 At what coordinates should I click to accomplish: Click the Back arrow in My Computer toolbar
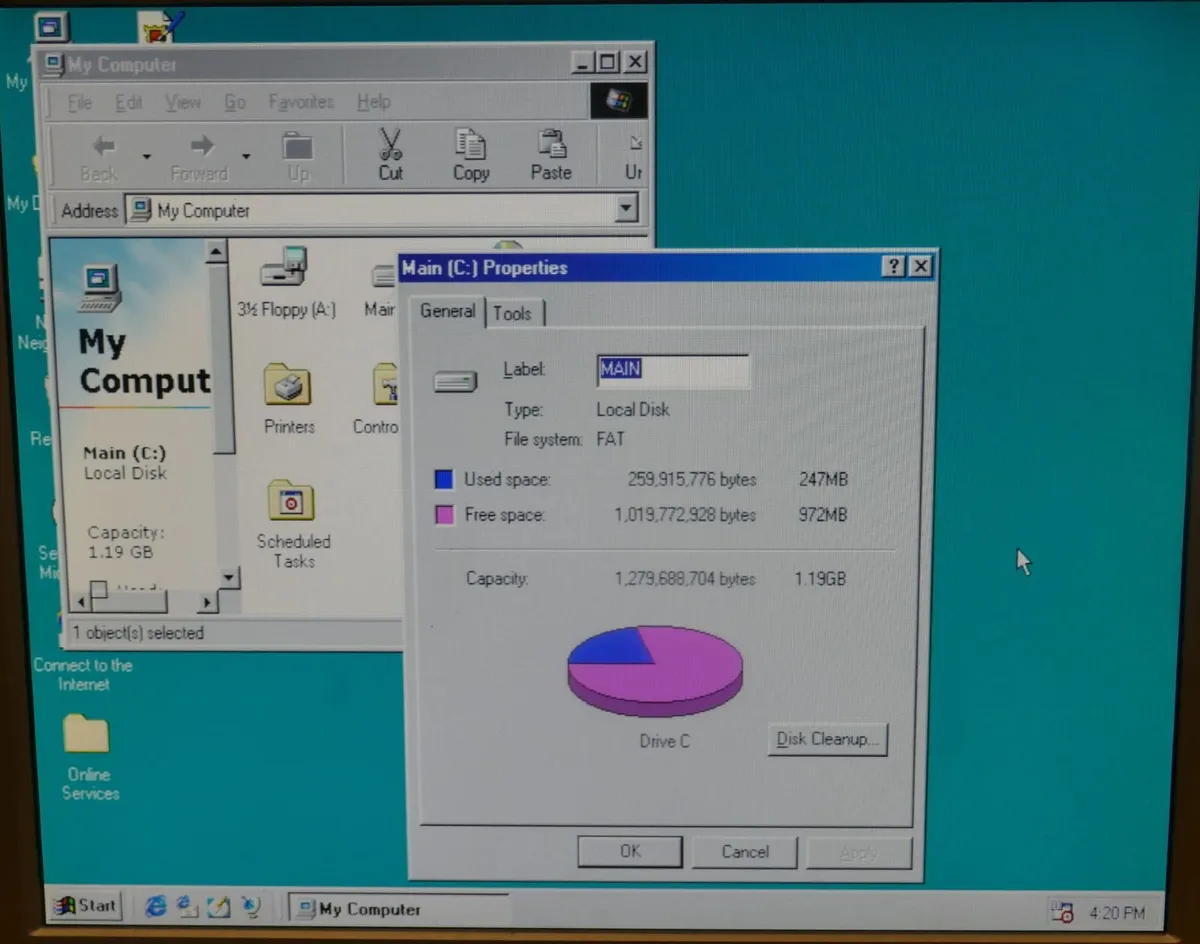[104, 147]
